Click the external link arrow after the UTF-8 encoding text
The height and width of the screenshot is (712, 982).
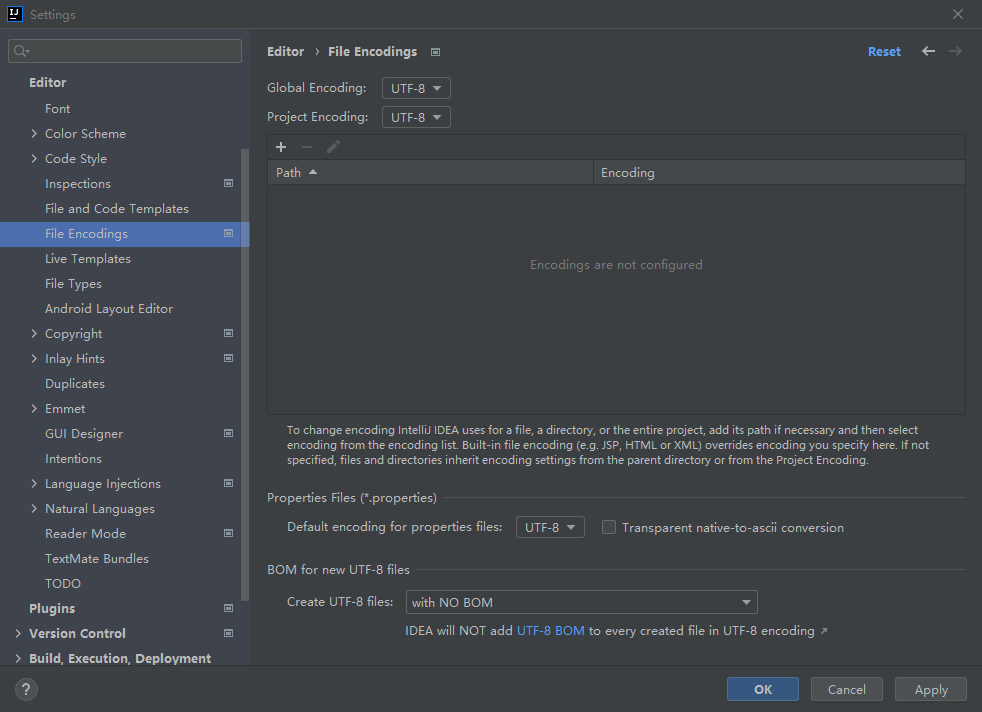pos(824,631)
